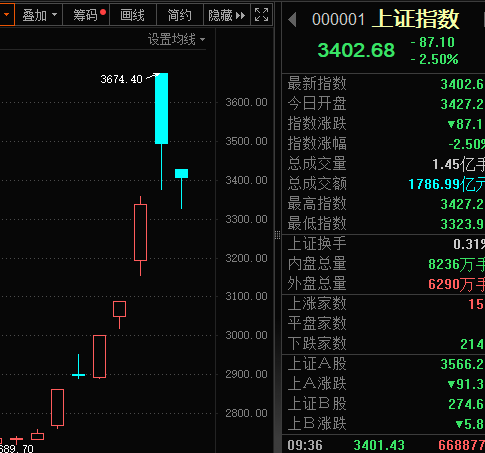Click the stock code 000001

point(338,19)
